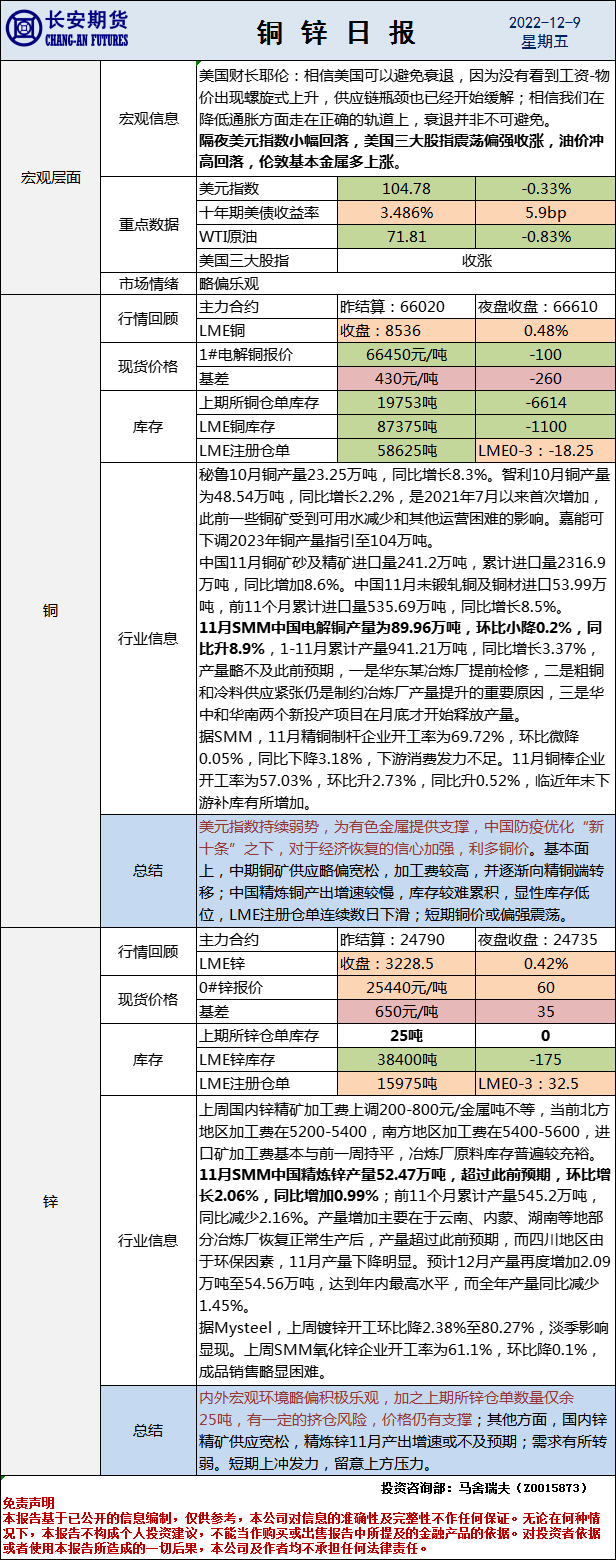Image resolution: width=616 pixels, height=1560 pixels.
Task: Click the yield value 3.486%
Action: 406,212
